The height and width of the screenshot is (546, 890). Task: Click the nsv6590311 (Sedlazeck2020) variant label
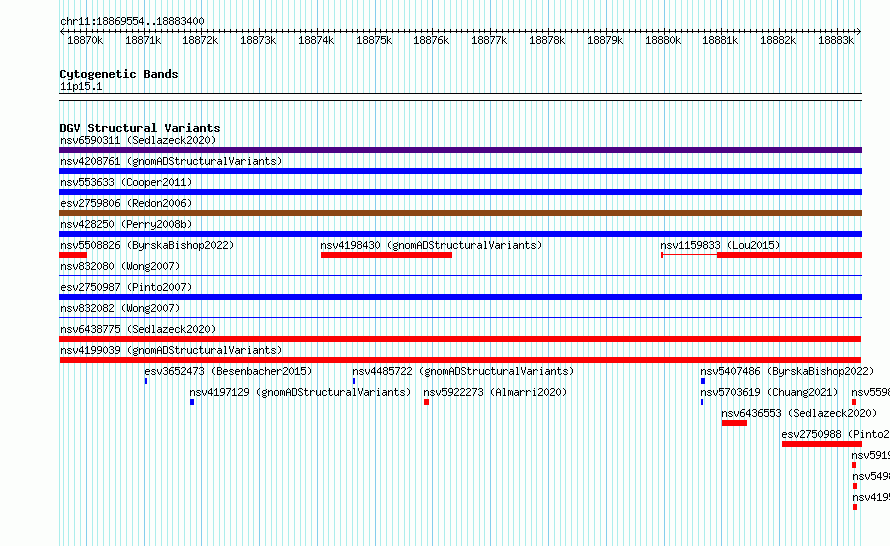[x=138, y=140]
